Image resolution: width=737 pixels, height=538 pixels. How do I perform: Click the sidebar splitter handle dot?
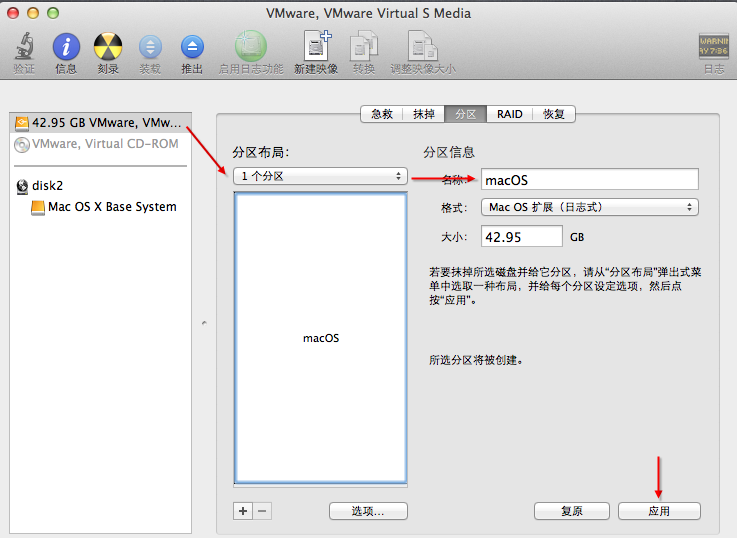204,323
